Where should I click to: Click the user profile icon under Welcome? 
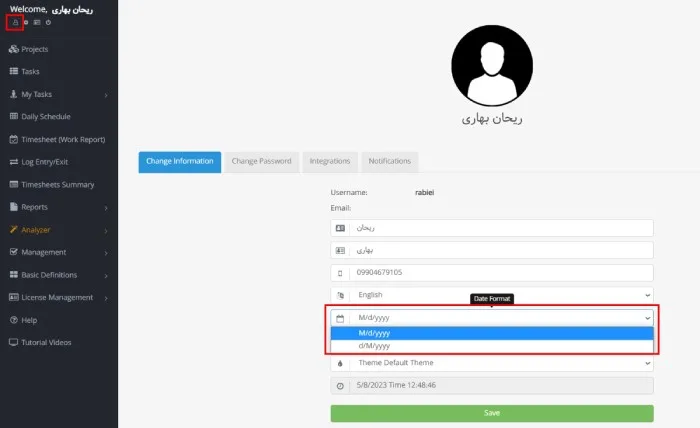point(15,21)
